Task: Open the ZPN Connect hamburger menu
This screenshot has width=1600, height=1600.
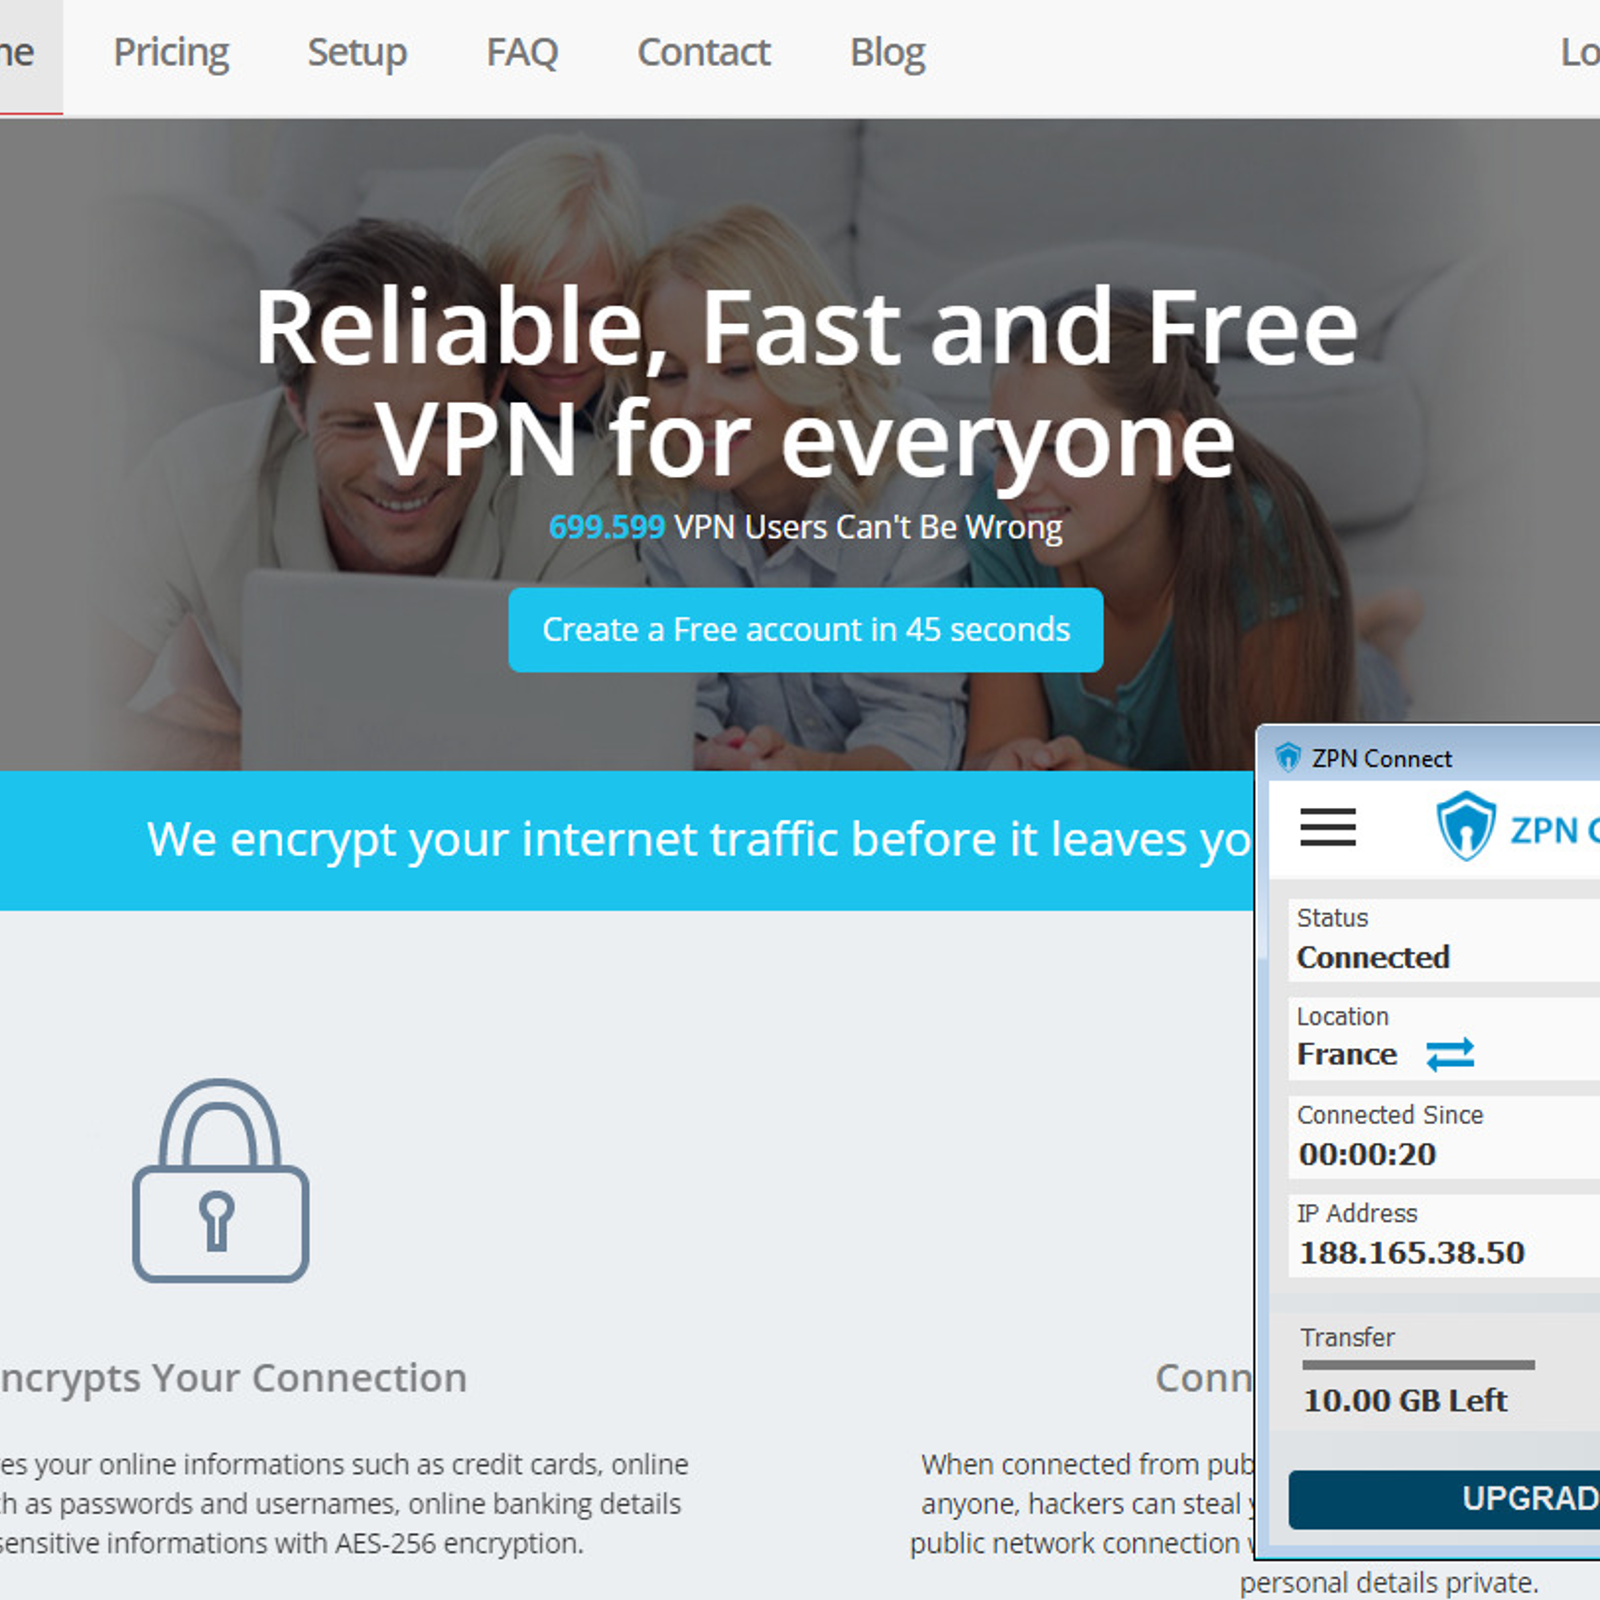Action: click(1328, 827)
